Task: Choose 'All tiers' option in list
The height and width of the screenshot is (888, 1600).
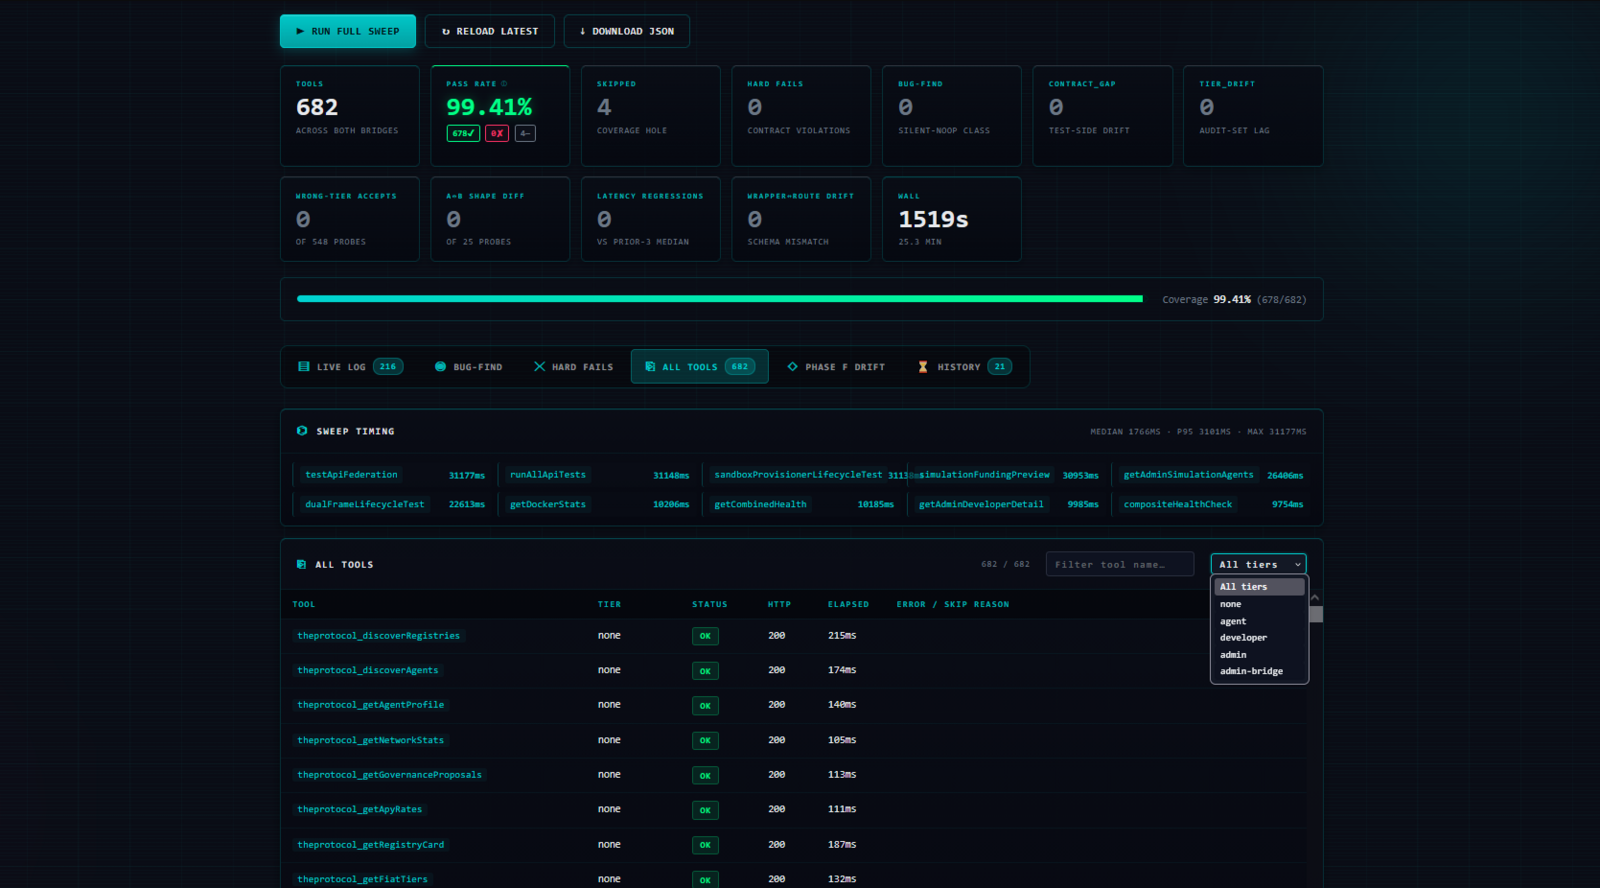Action: 1259,587
